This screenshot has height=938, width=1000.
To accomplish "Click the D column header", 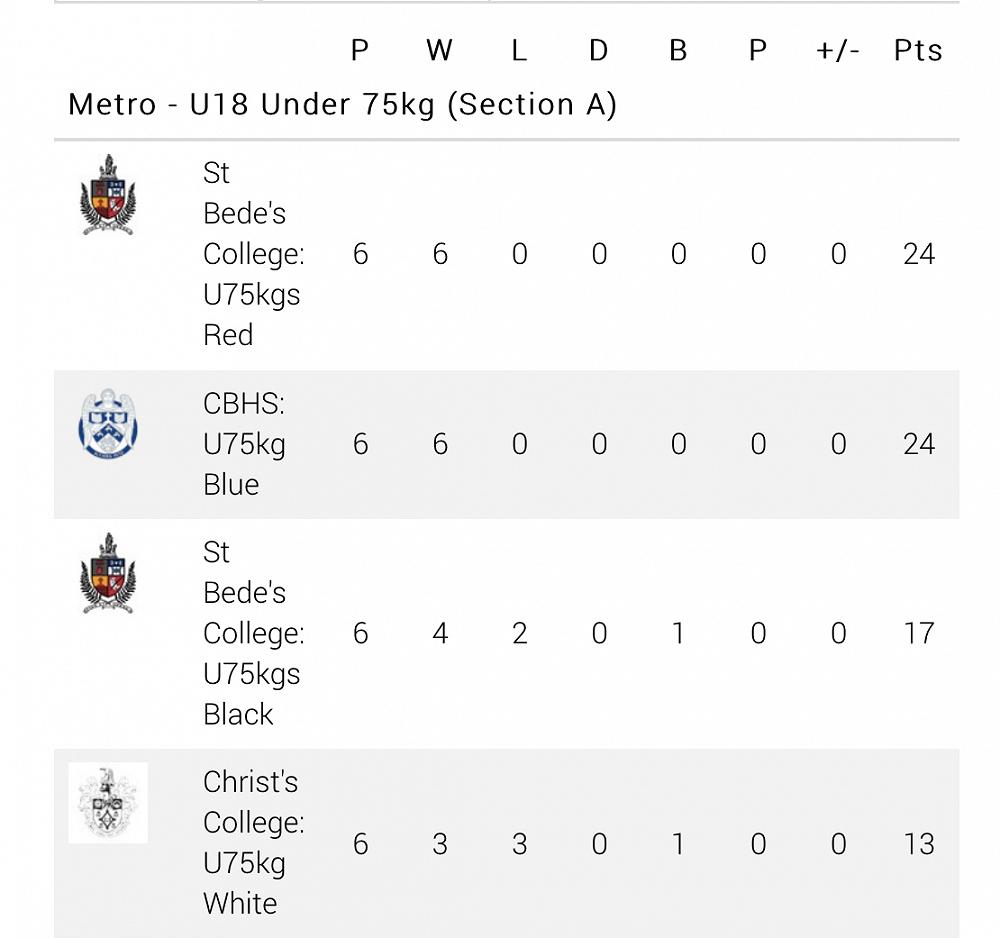I will point(598,51).
